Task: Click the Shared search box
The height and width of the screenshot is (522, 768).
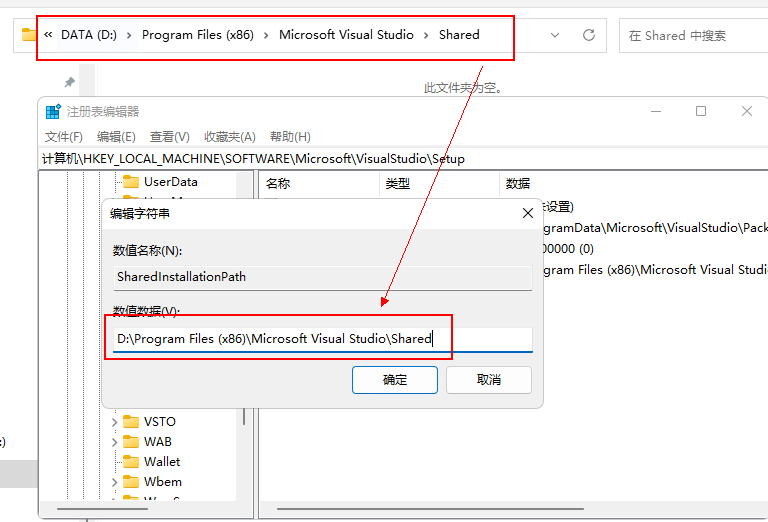Action: [x=693, y=35]
